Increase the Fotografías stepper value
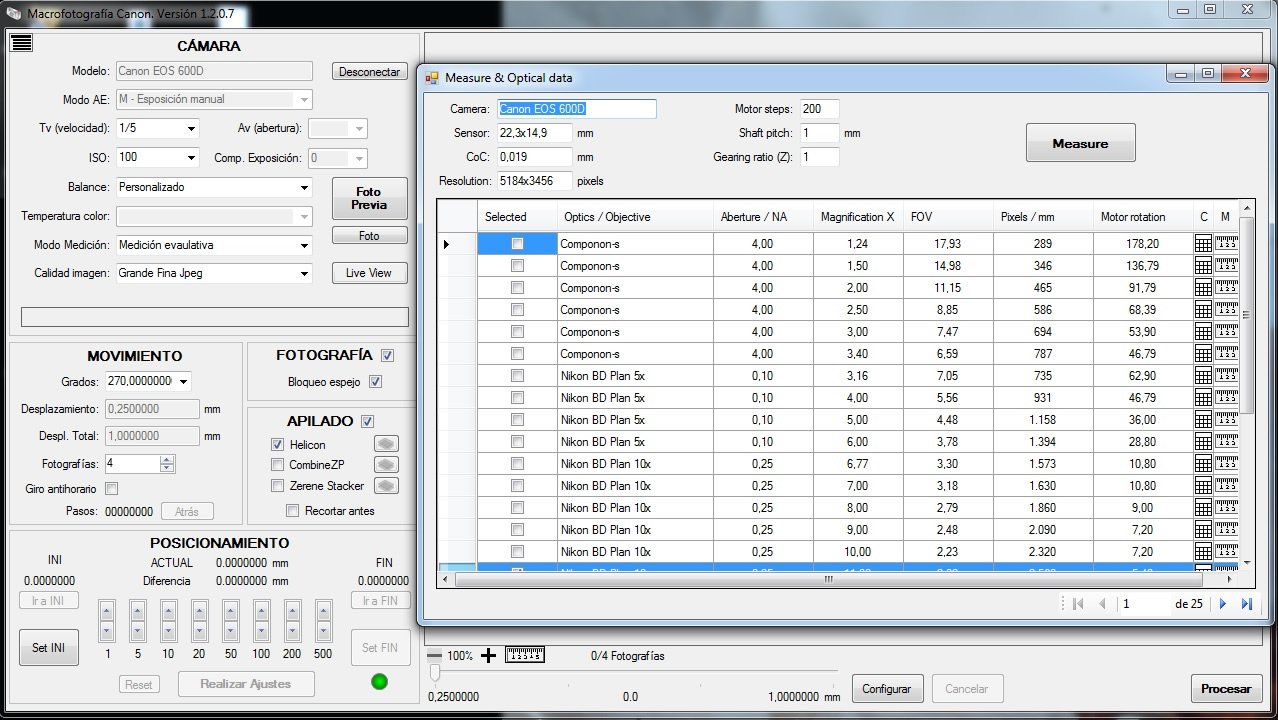Screen dimensions: 1278x720 coord(167,459)
